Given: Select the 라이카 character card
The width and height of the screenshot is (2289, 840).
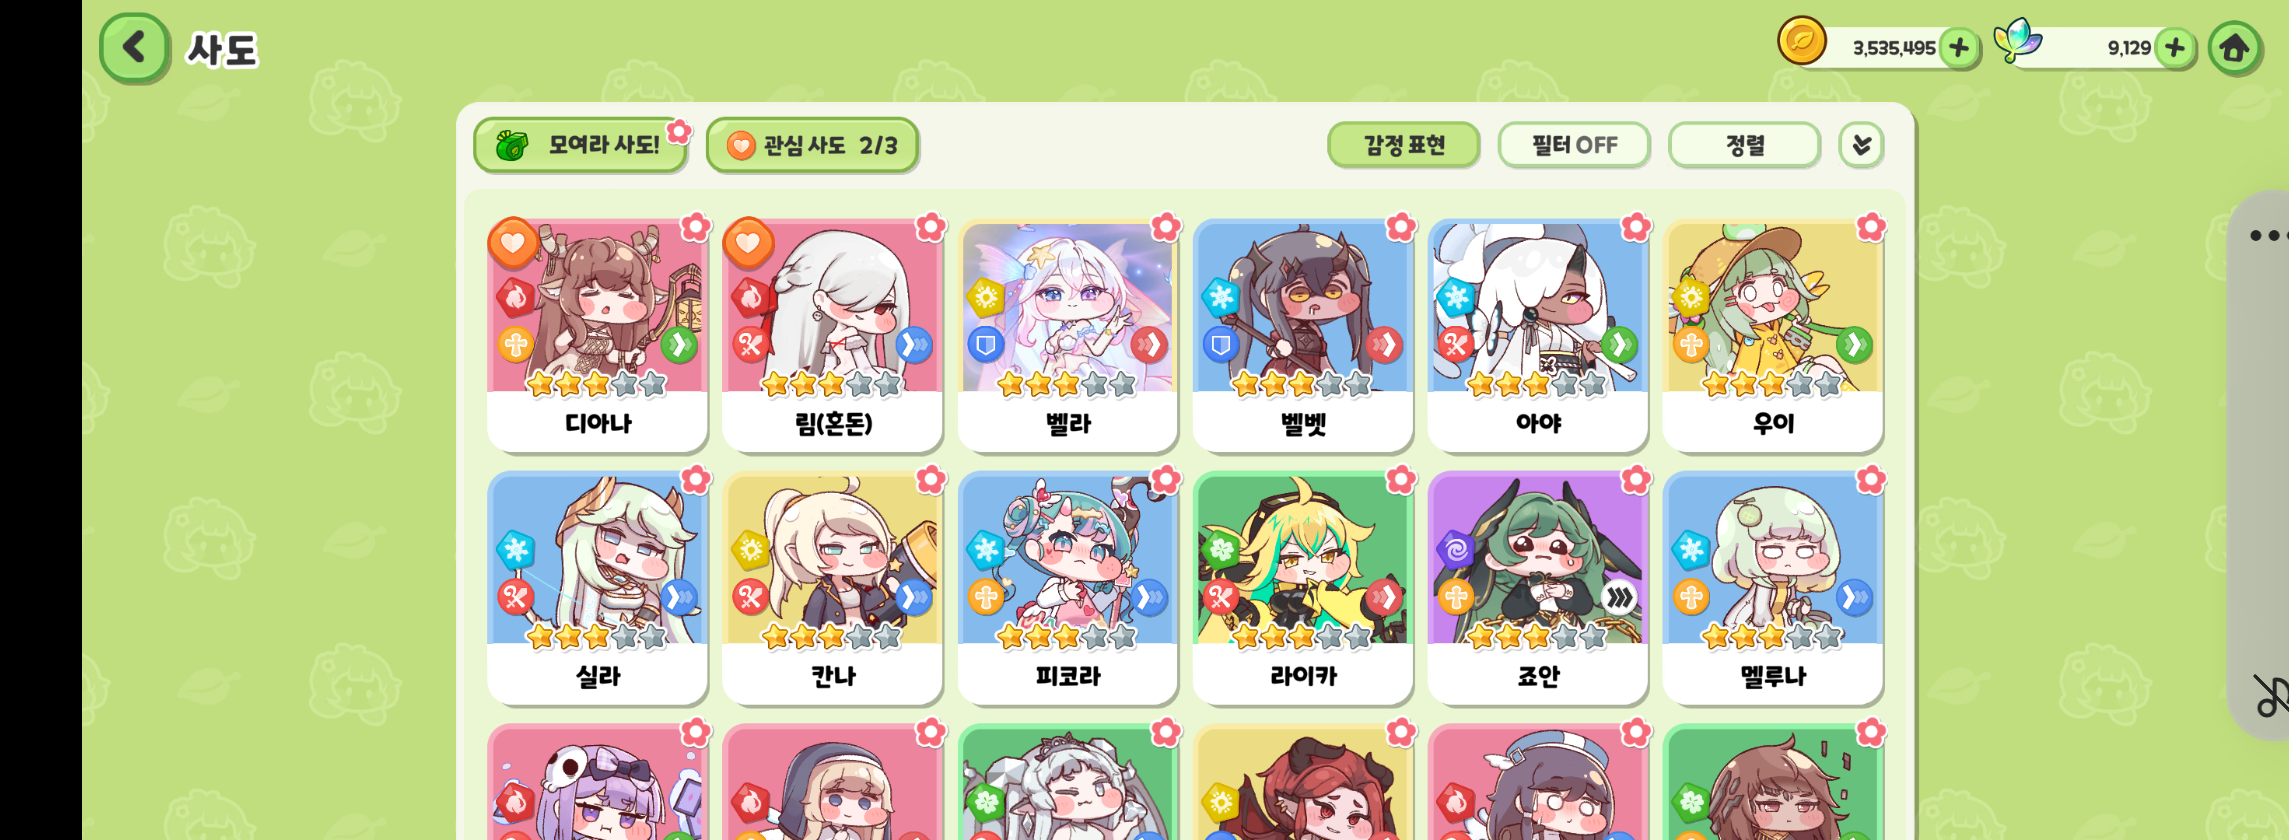Looking at the screenshot, I should [x=1302, y=587].
